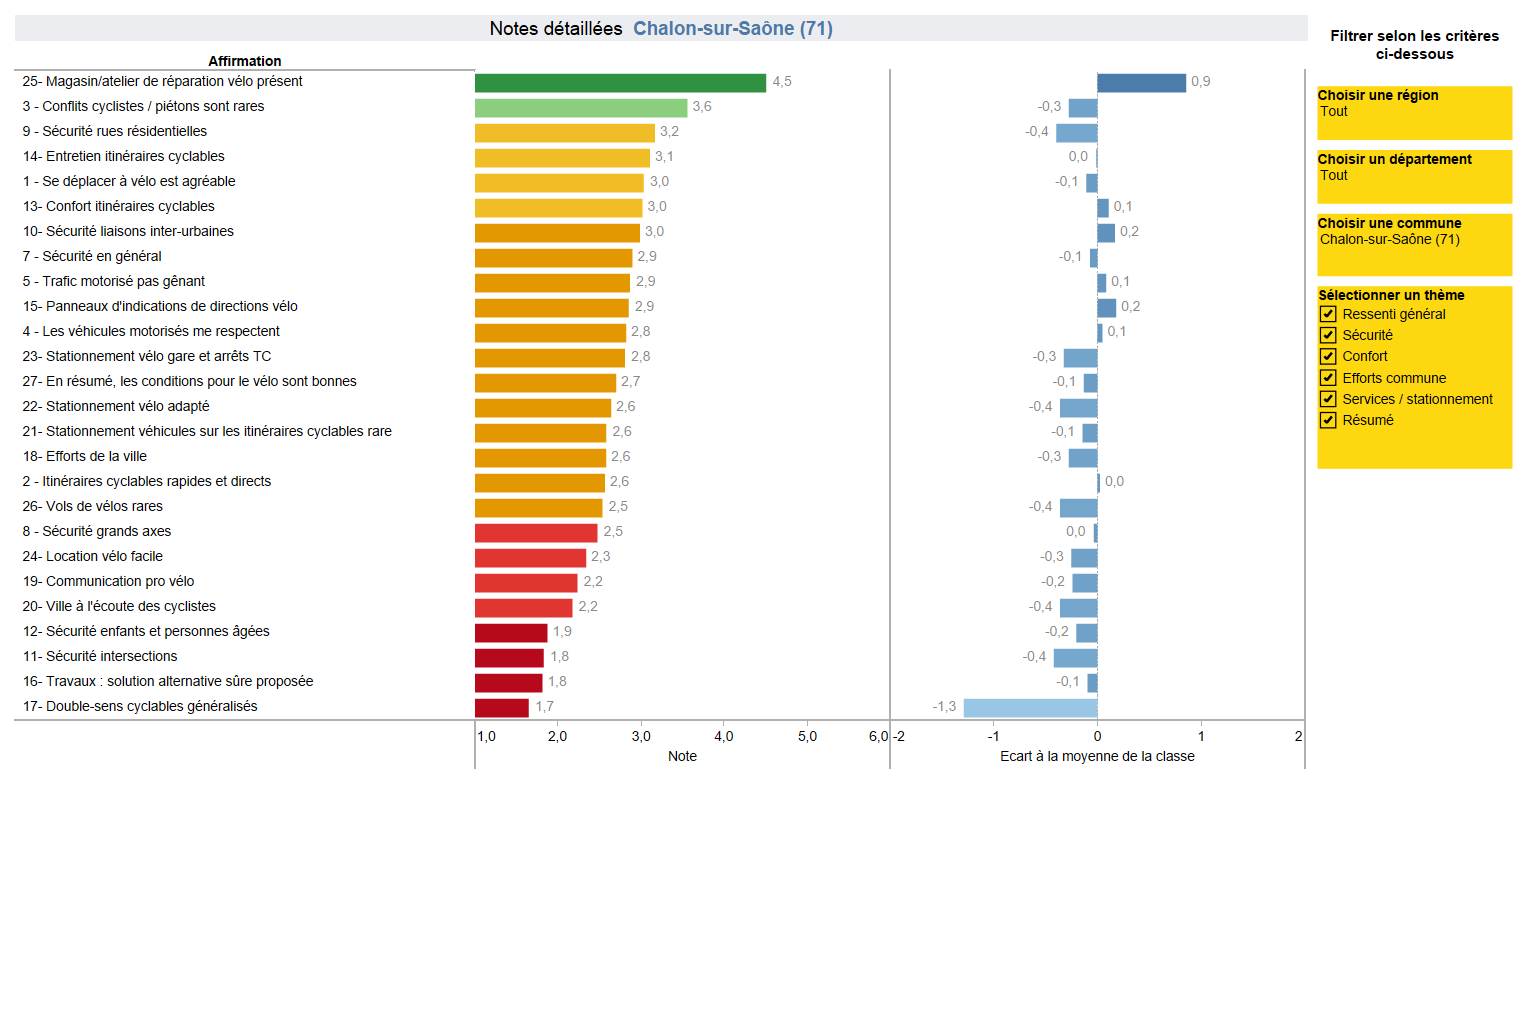Select the dark blue 0,9 deviation bar
Image resolution: width=1526 pixels, height=1009 pixels.
pos(1141,83)
